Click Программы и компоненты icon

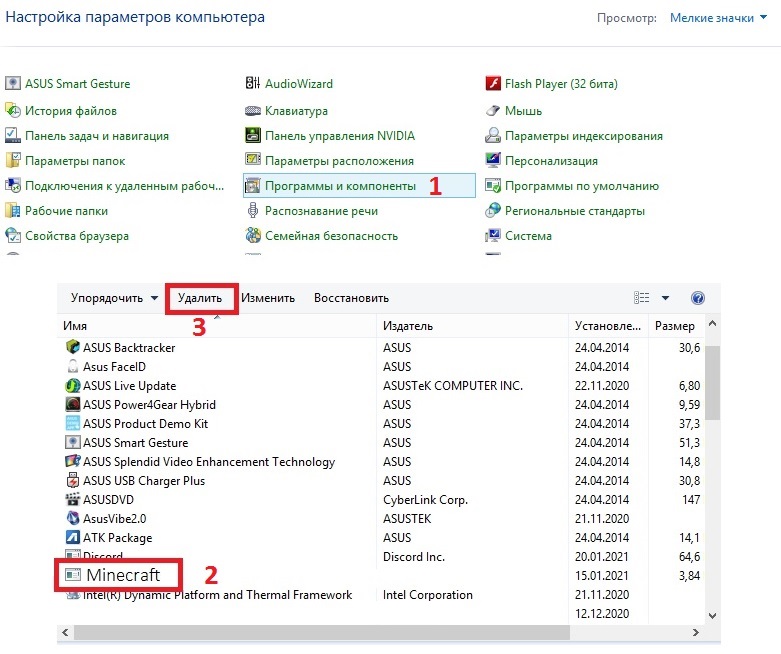pyautogui.click(x=253, y=185)
